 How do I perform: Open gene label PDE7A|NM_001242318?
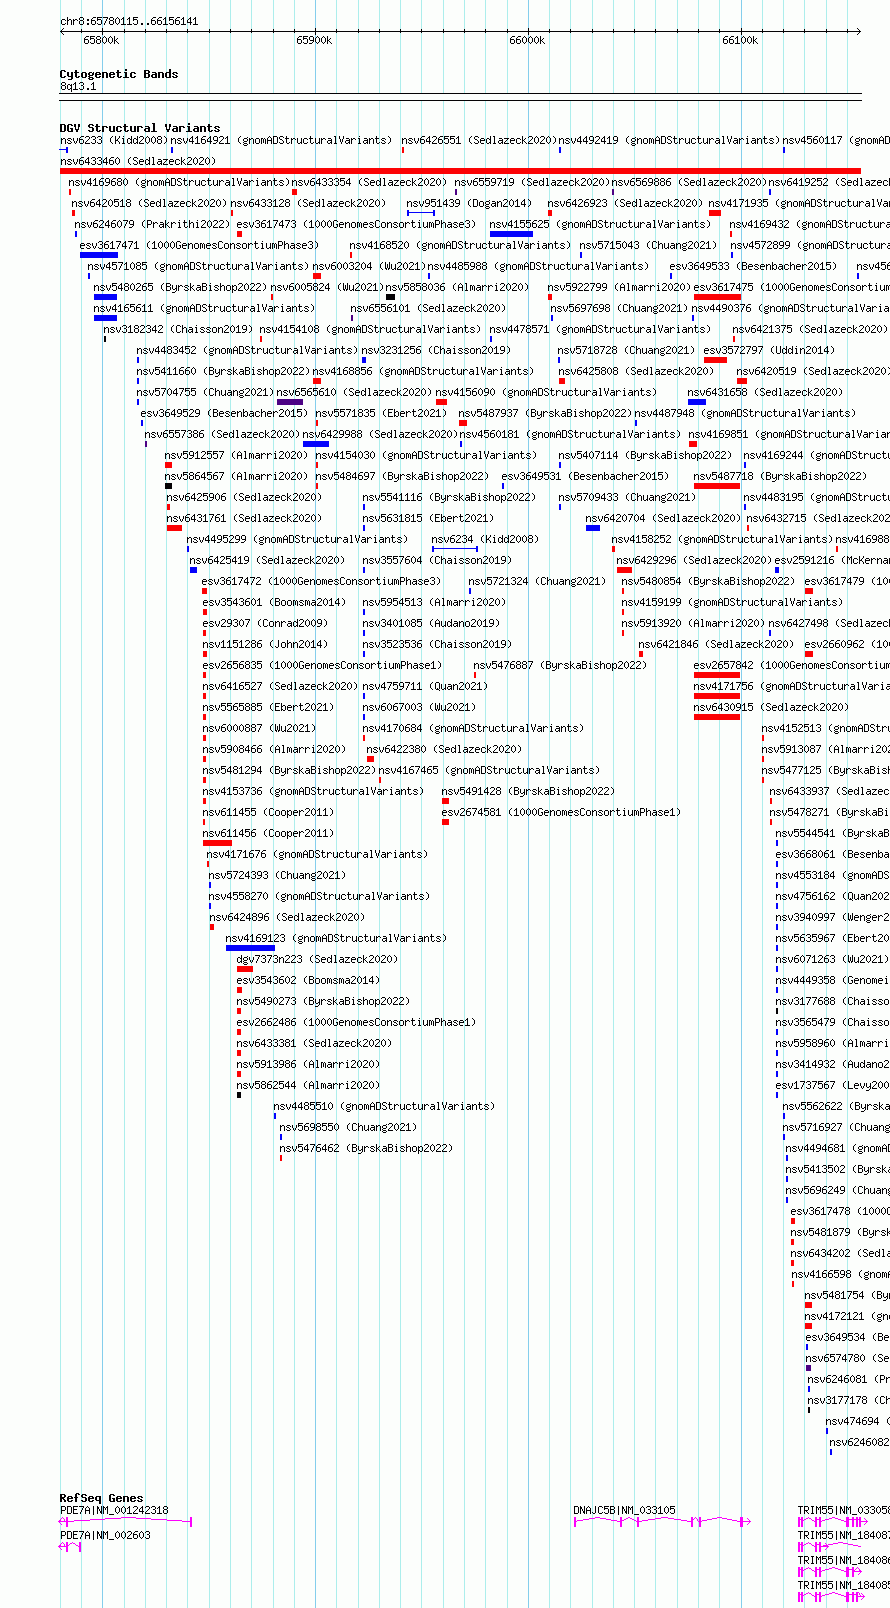point(114,1510)
